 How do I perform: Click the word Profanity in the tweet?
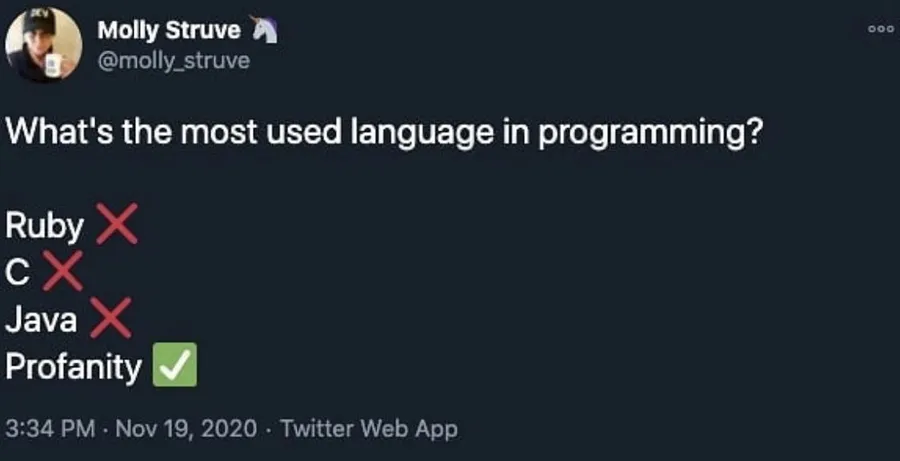point(74,368)
